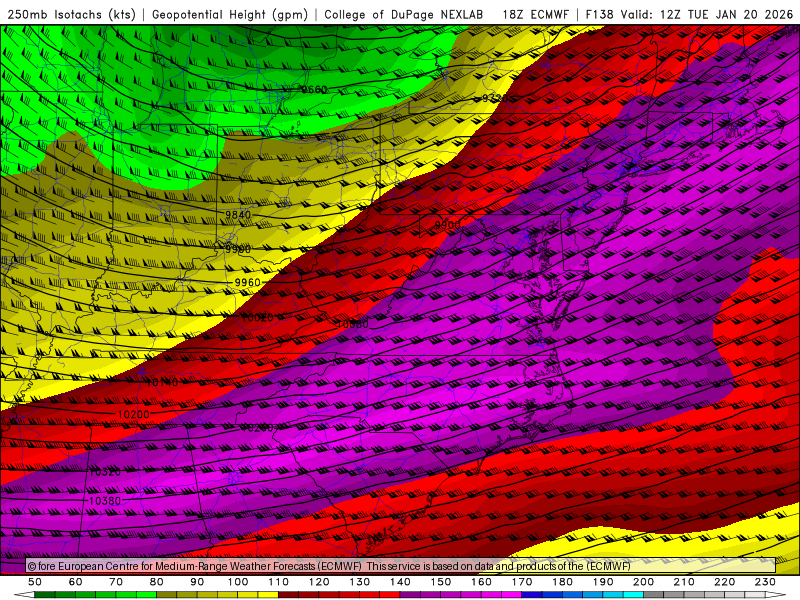800x600 pixels.
Task: Click the 100 knots colorbar label
Action: (238, 582)
